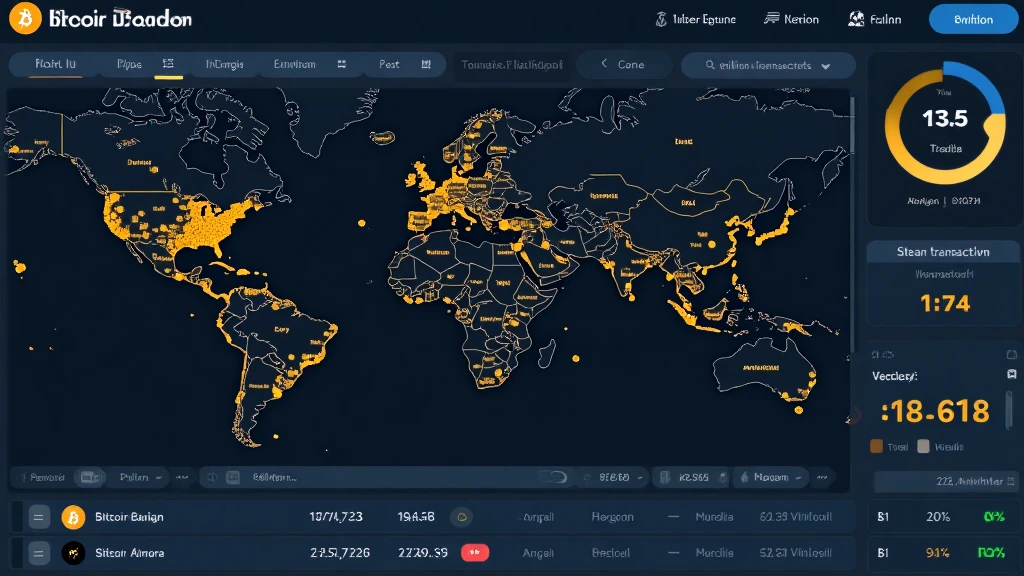Toggle the switch at the end of the Edilloan search bar
This screenshot has height=576, width=1024.
click(x=553, y=477)
